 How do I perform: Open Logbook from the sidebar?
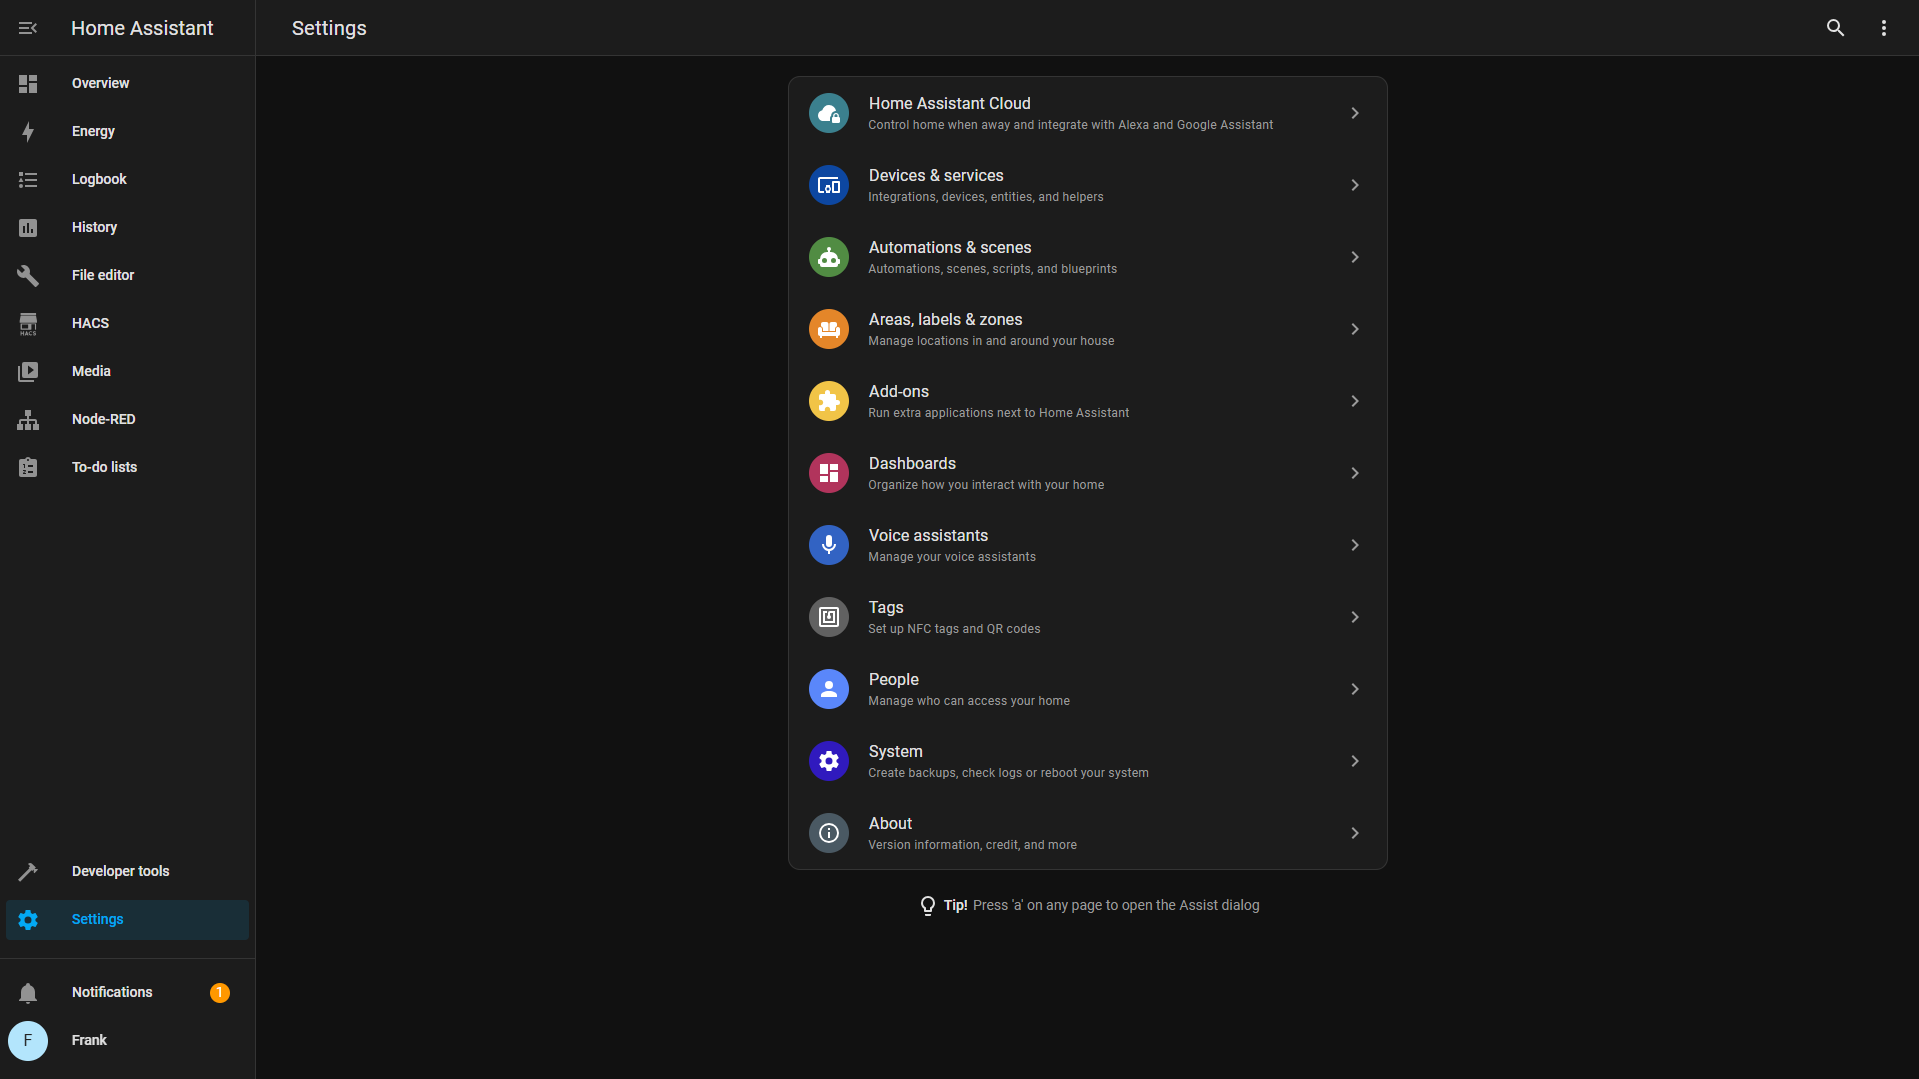coord(127,180)
